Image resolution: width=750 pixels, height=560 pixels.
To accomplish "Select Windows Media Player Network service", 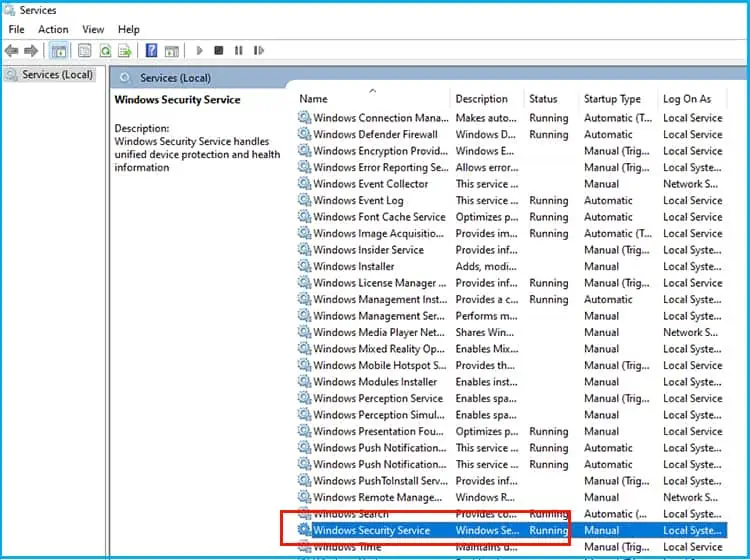I will pos(512,332).
